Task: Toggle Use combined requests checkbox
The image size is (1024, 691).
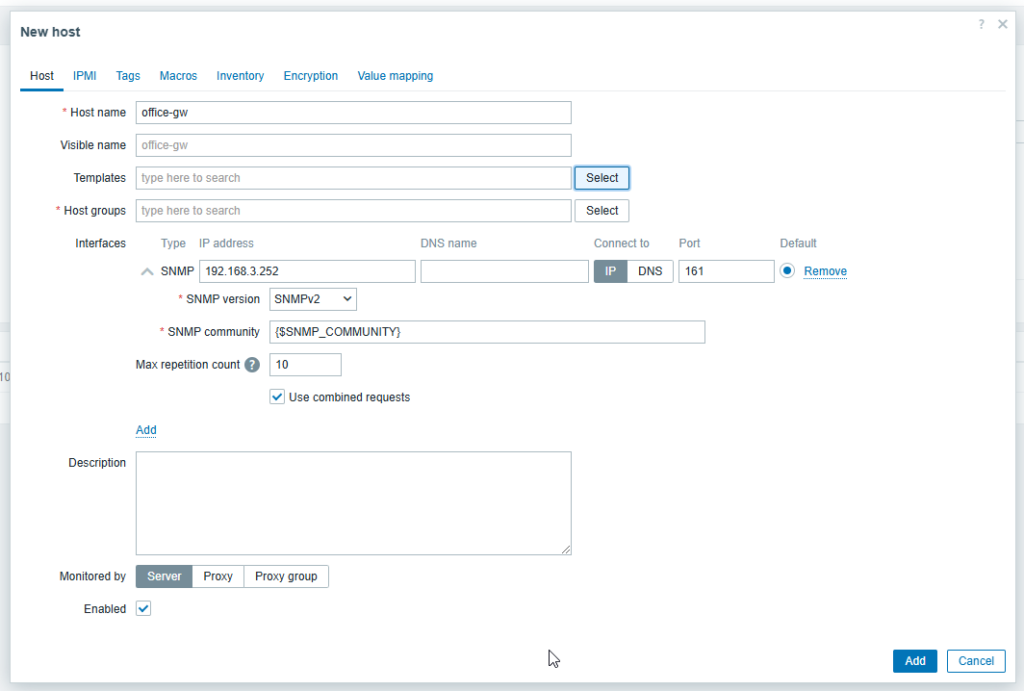Action: pyautogui.click(x=277, y=397)
